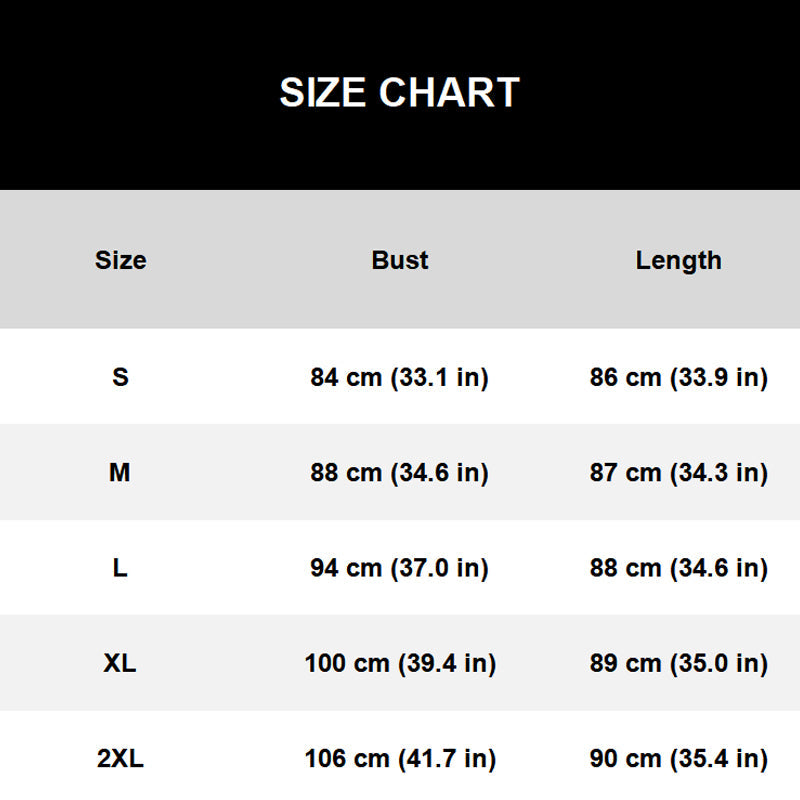The width and height of the screenshot is (800, 800).
Task: Click the 2XL size label
Action: tap(120, 758)
